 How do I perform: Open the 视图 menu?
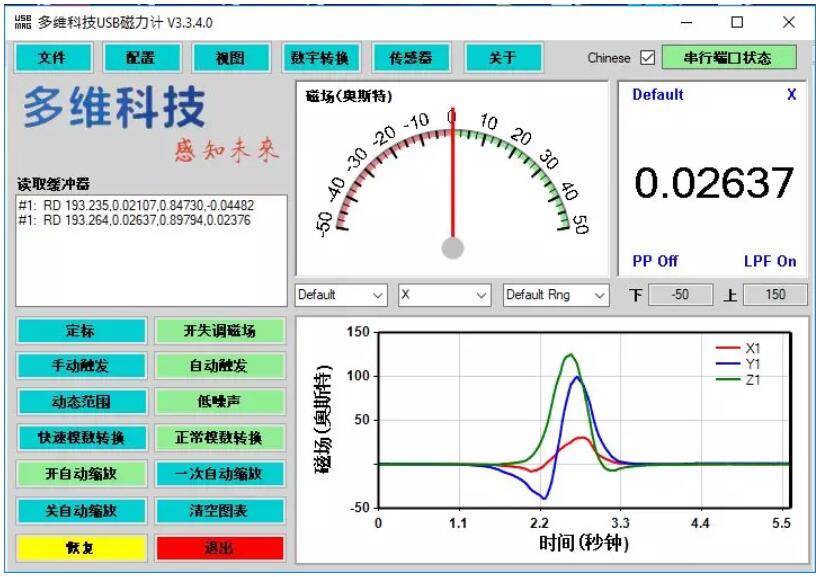pyautogui.click(x=231, y=58)
